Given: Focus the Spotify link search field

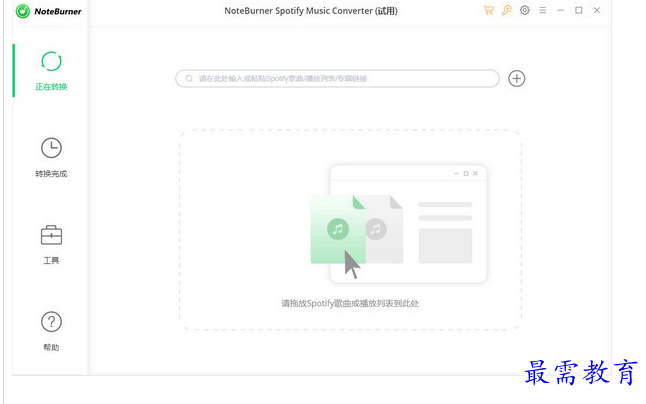Looking at the screenshot, I should 337,78.
